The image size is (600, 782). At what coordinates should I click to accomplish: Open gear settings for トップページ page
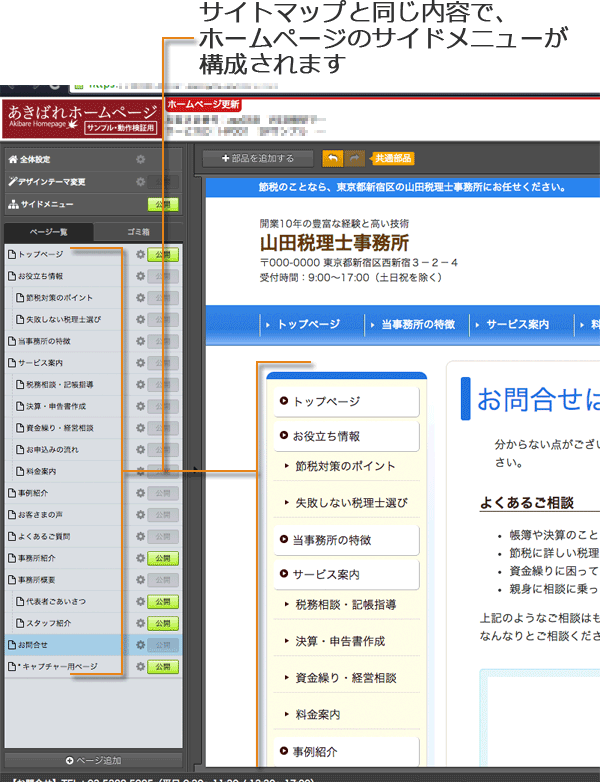pyautogui.click(x=140, y=255)
